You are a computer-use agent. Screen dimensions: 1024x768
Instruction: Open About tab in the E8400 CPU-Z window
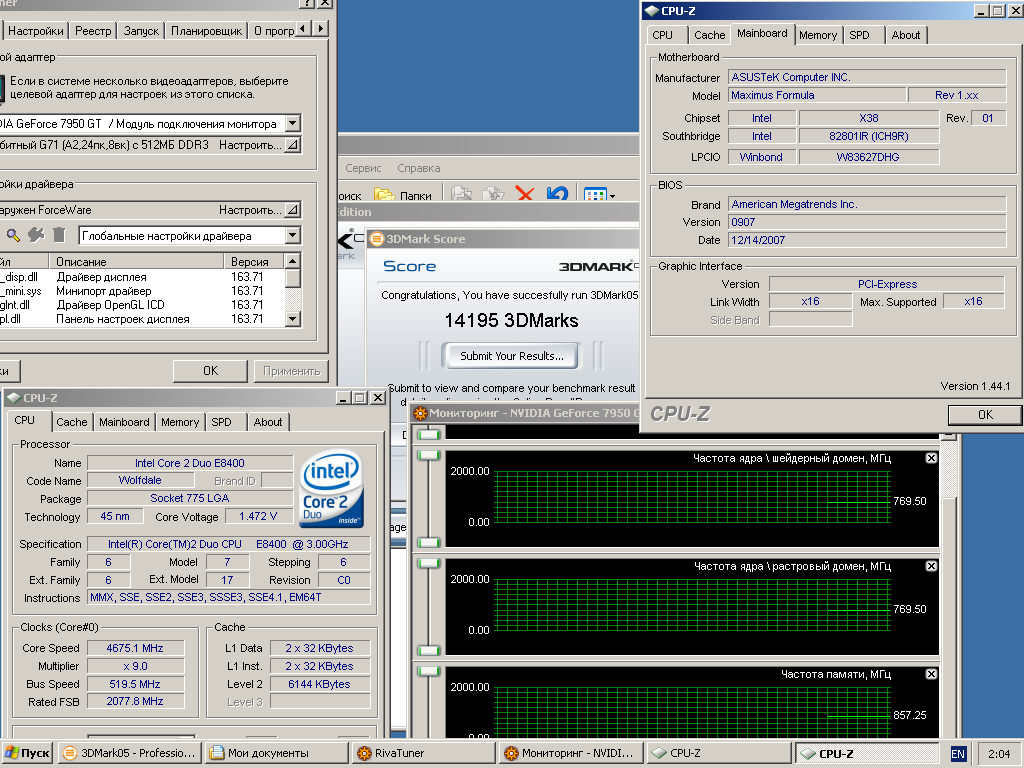tap(268, 423)
